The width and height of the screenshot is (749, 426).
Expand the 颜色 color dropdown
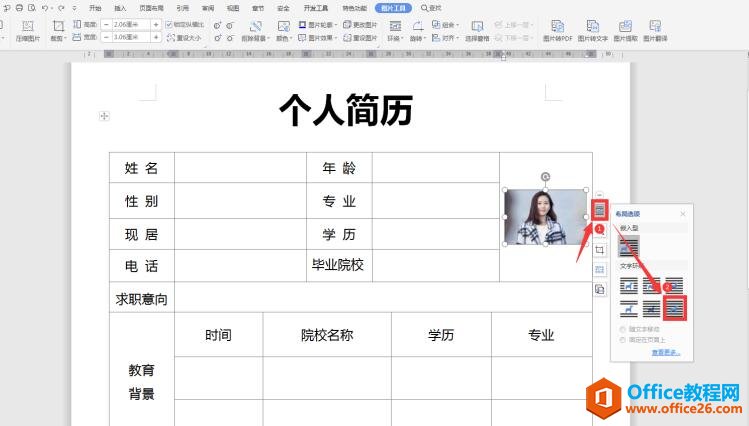coord(285,37)
